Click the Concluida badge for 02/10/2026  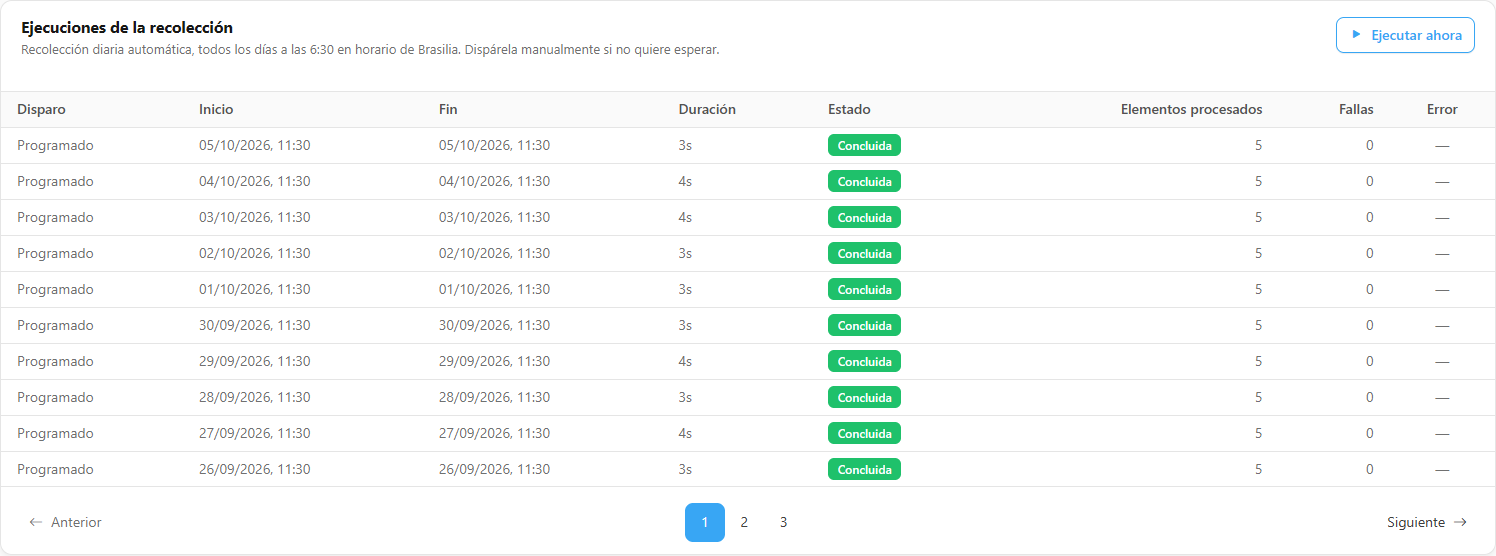coord(864,253)
